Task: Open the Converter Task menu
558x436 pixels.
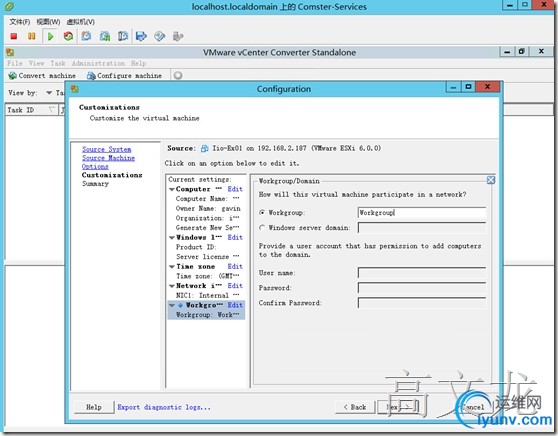Action: point(58,63)
